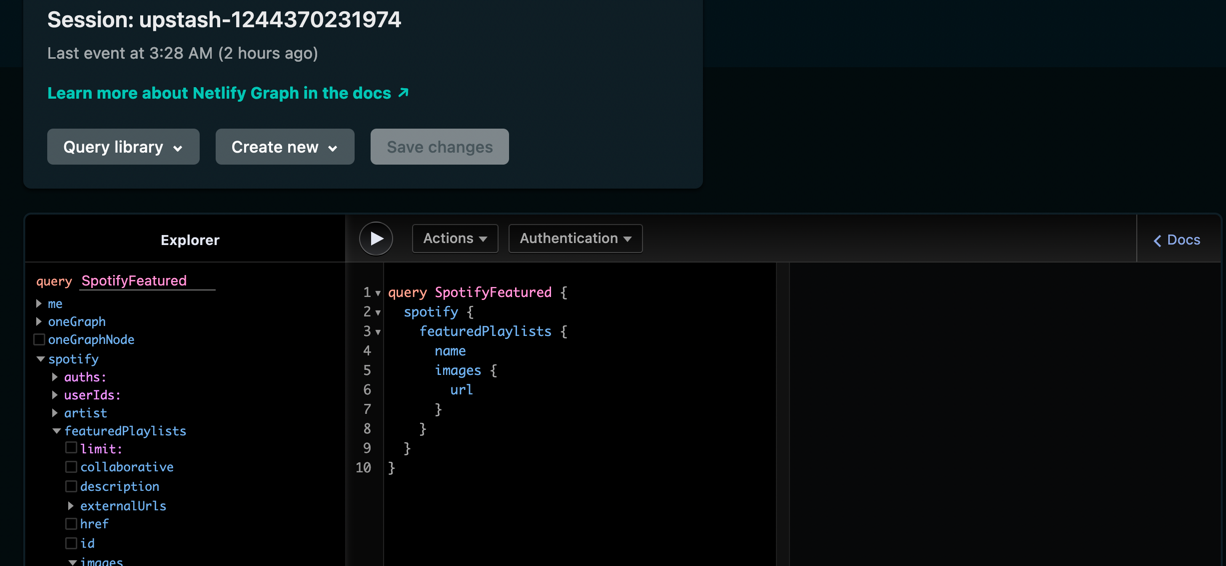Click the Create new button
This screenshot has width=1226, height=566.
pos(285,147)
